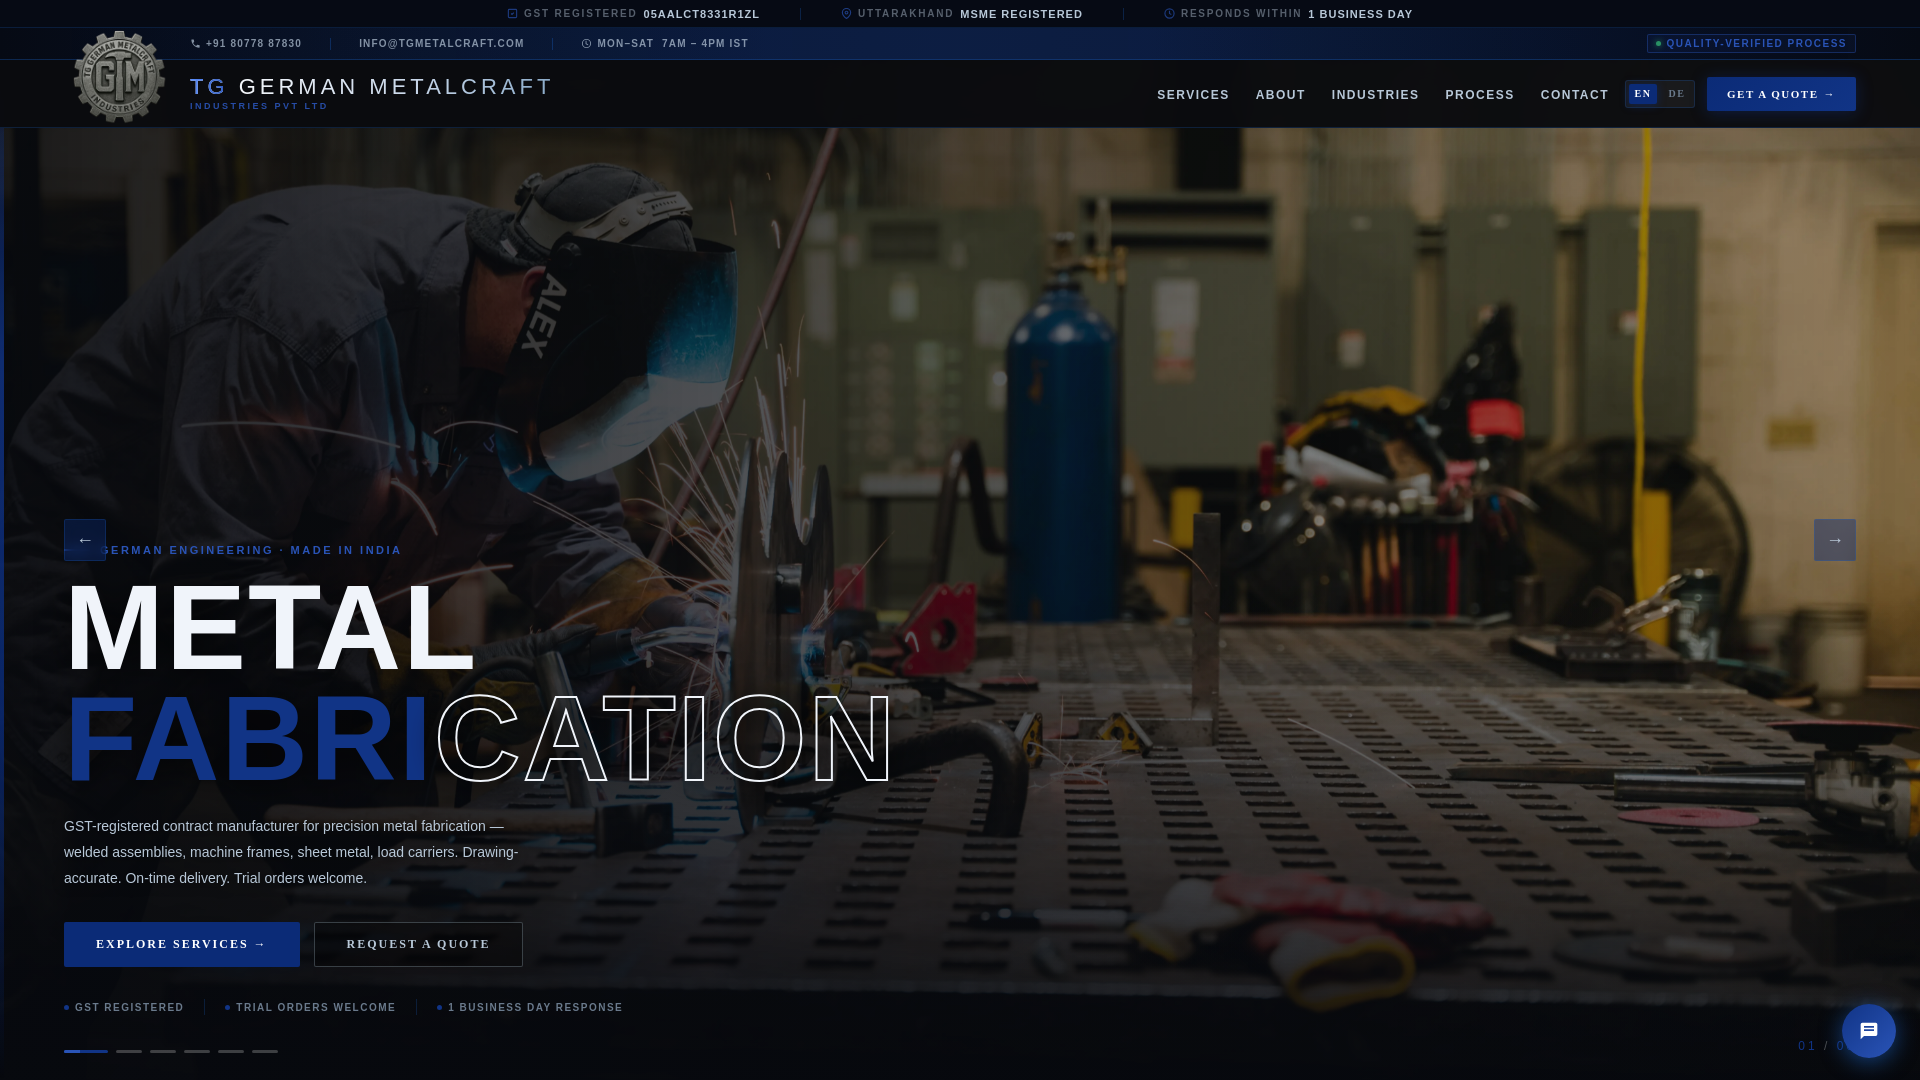1920x1080 pixels.
Task: Click Request a Quote button
Action: pyautogui.click(x=418, y=944)
